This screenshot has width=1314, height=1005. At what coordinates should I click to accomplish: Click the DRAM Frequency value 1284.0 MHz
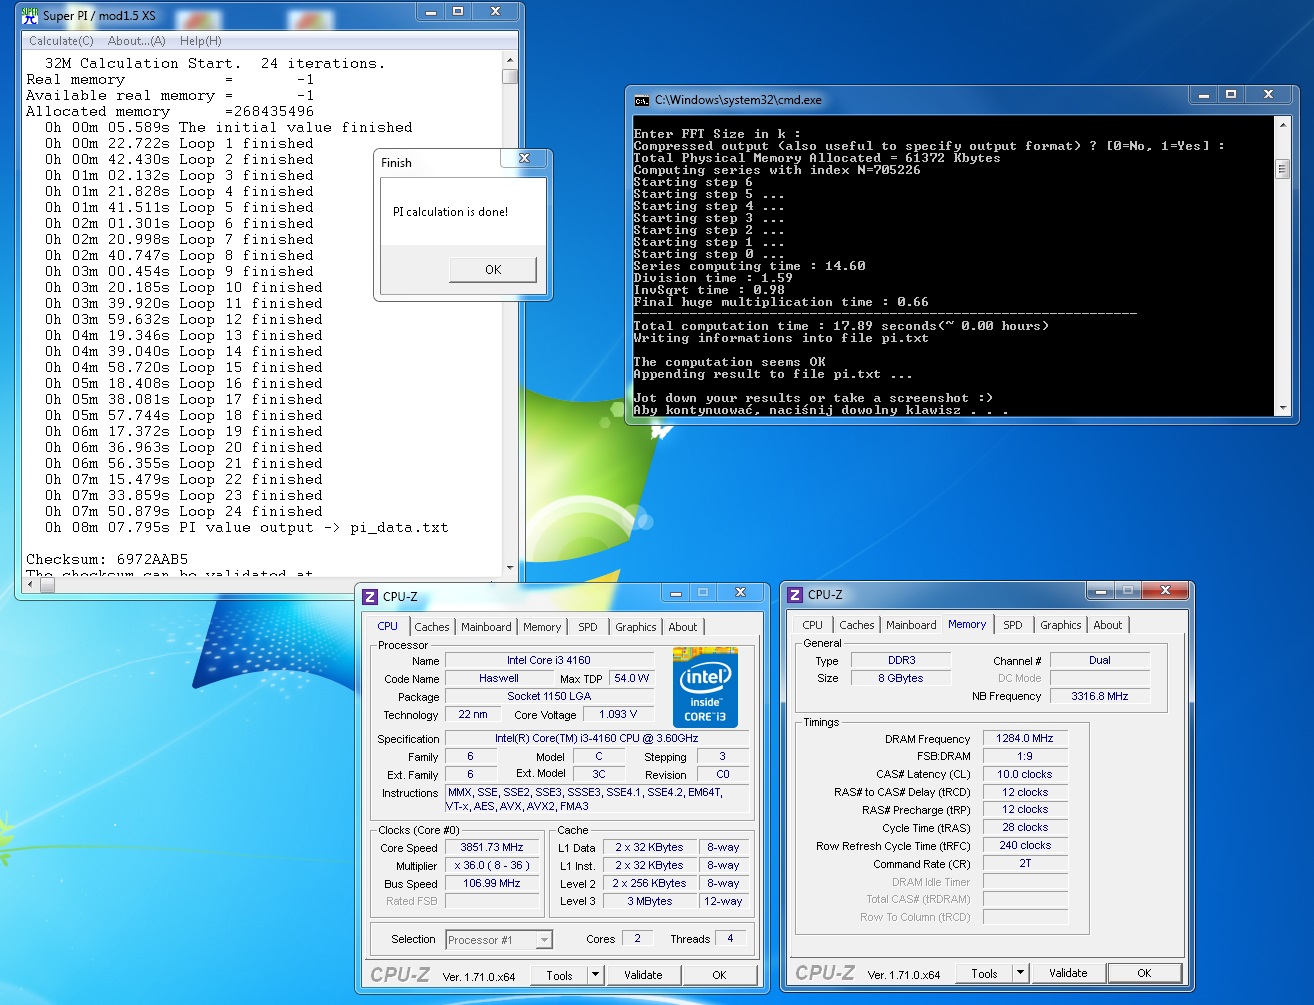tap(1025, 738)
